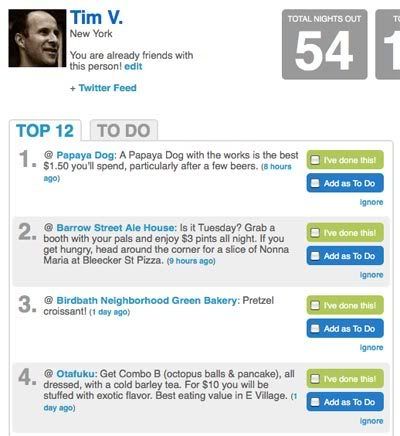
Task: Click Tim V.'s profile photo
Action: coord(37,38)
